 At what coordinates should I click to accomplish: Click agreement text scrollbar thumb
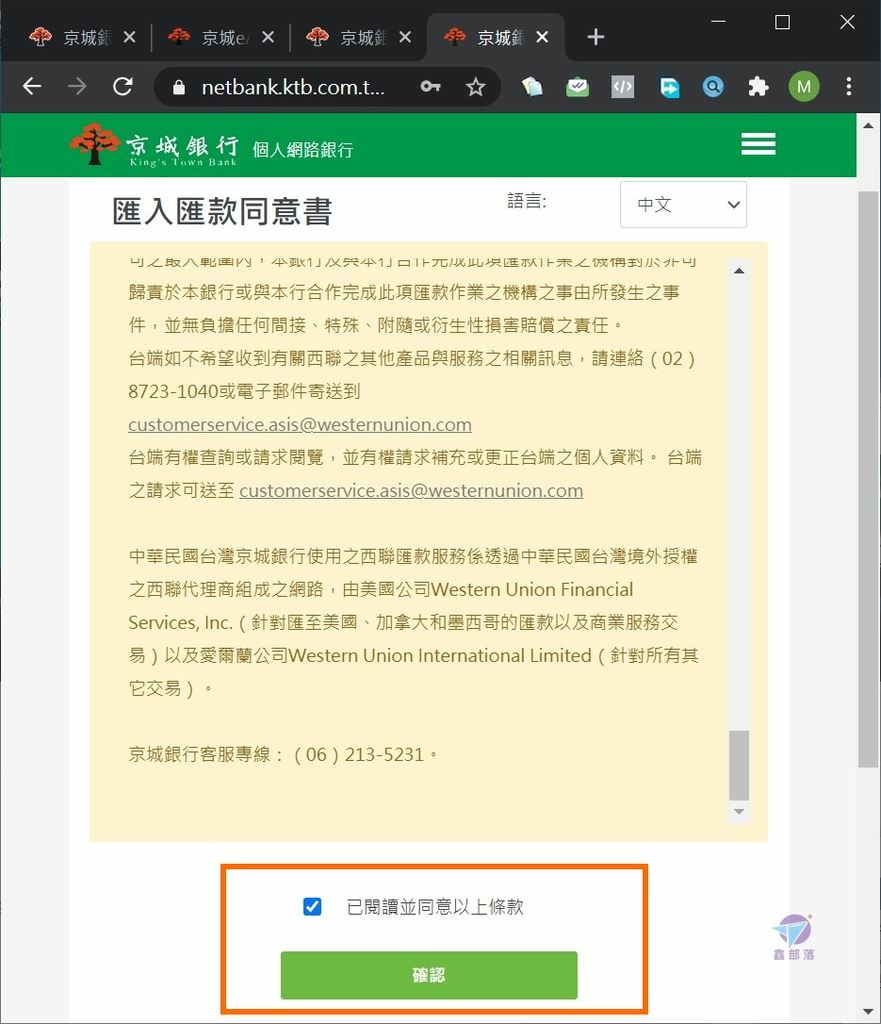pyautogui.click(x=739, y=765)
